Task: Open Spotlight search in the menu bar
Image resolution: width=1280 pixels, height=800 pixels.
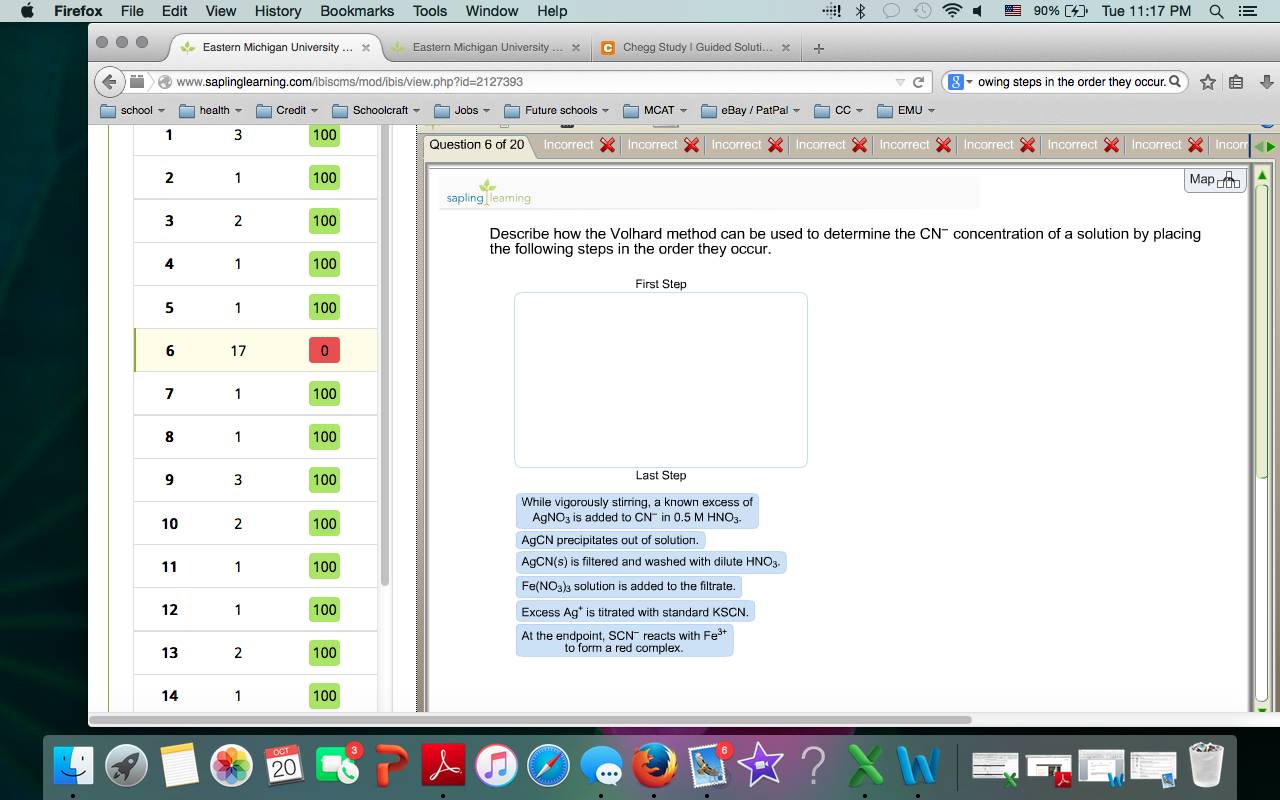Action: [1214, 11]
